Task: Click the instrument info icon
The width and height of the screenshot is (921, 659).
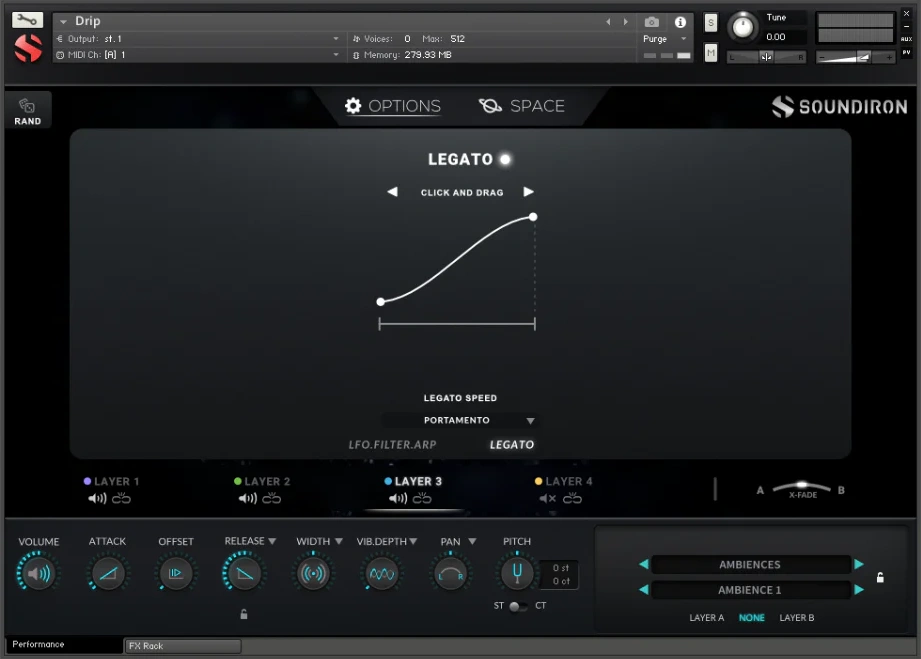Action: click(681, 22)
